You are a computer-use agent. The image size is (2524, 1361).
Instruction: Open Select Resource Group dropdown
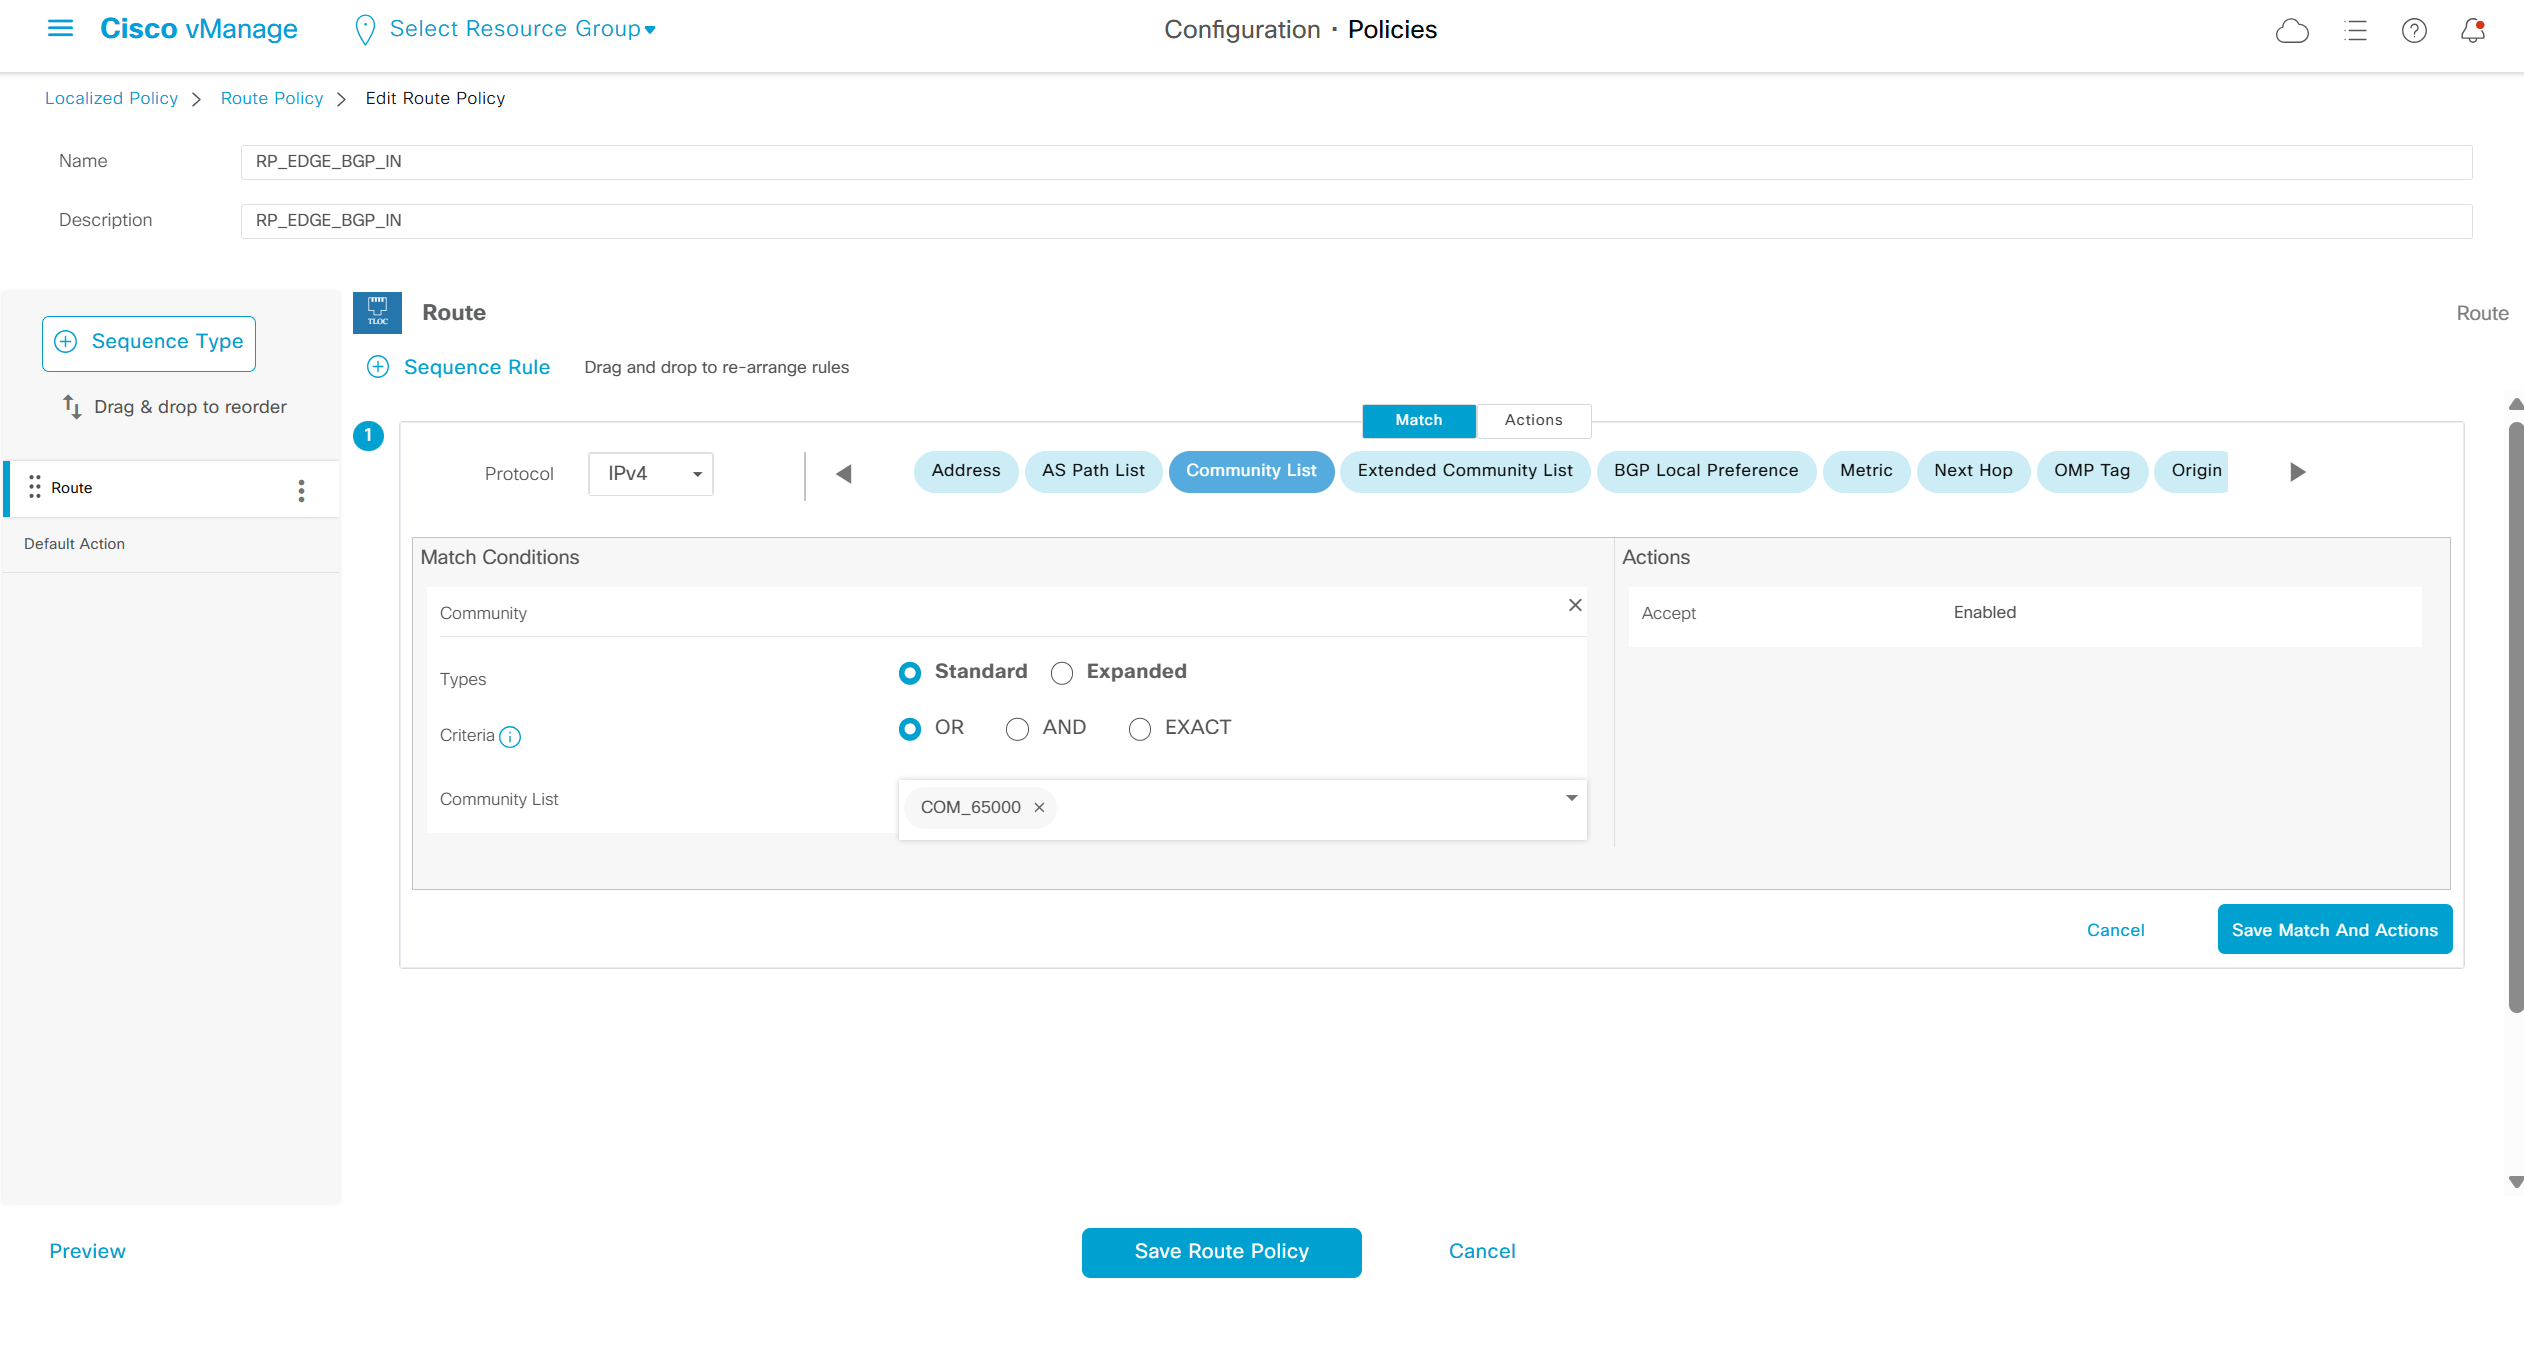(x=521, y=29)
